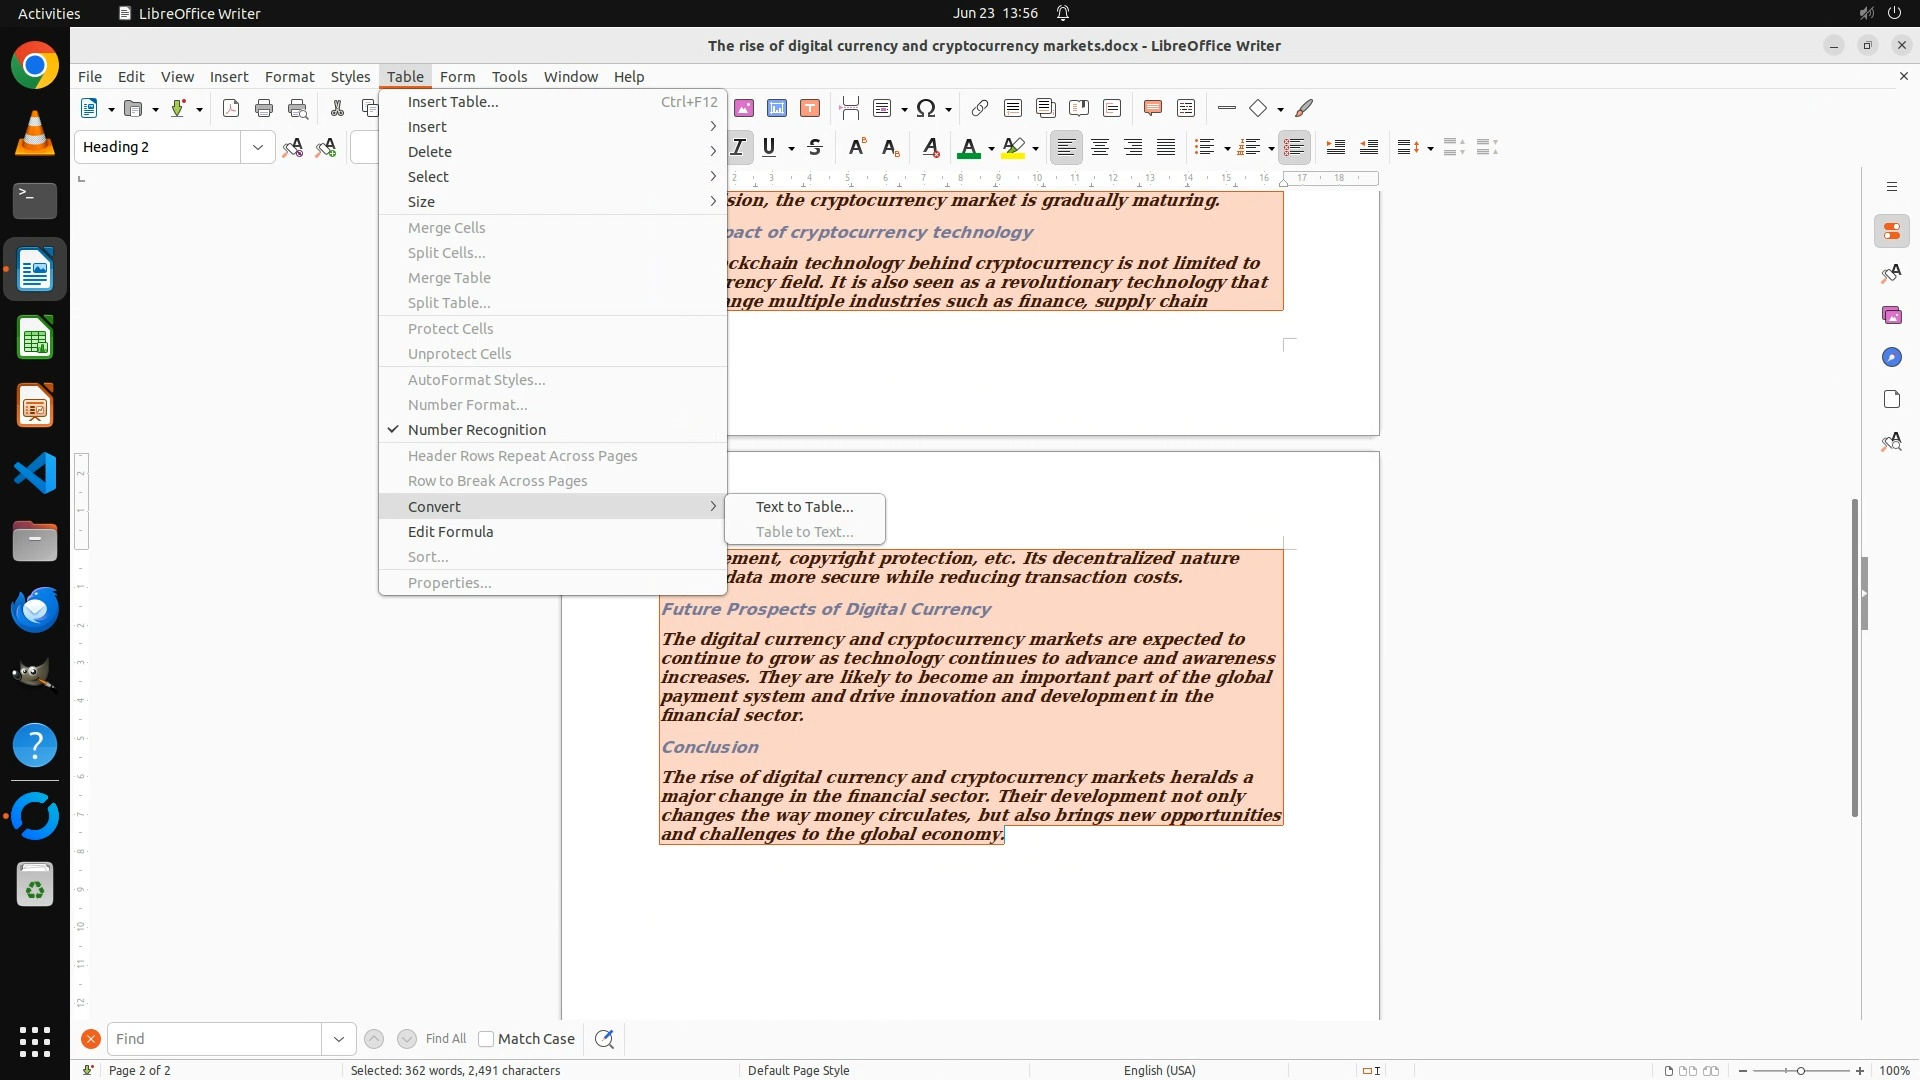Toggle center horizontally alignment
Viewport: 1920px width, 1080px height.
pyautogui.click(x=1100, y=148)
